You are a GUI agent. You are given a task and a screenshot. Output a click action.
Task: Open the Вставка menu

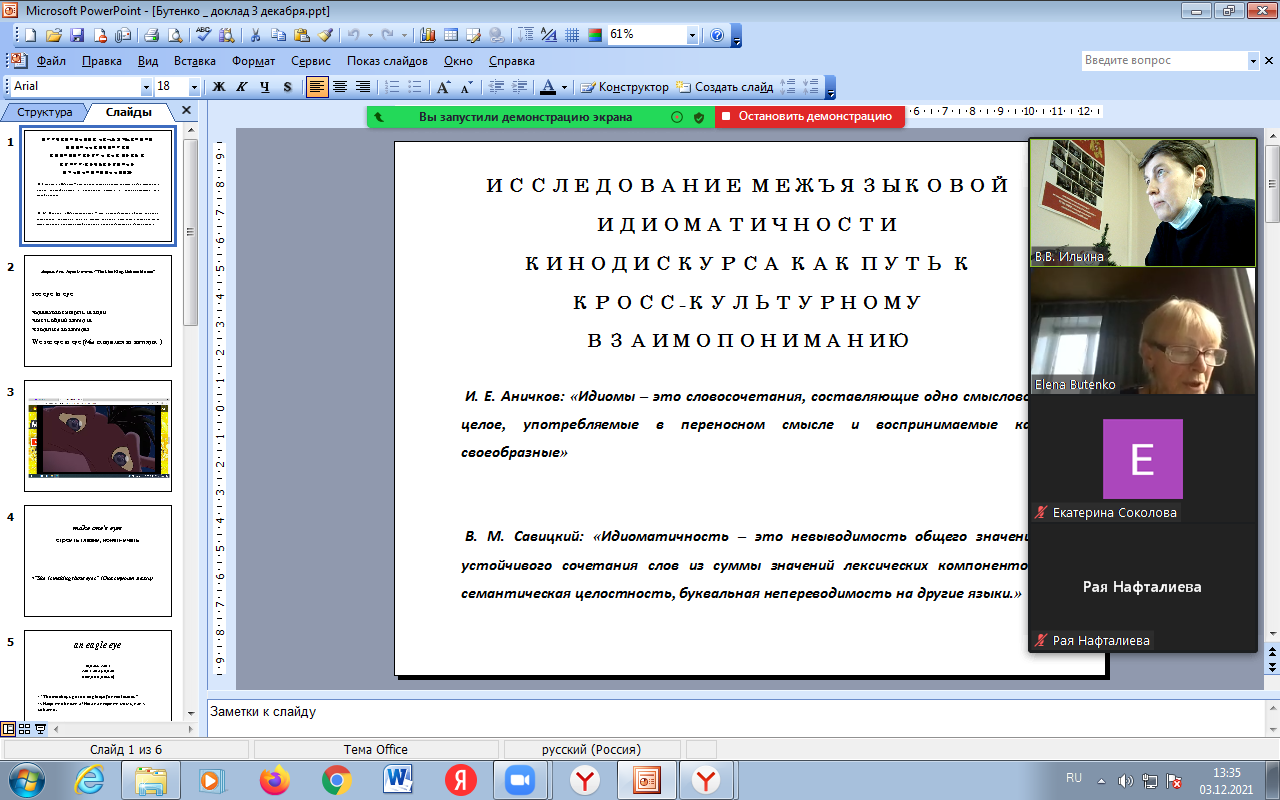[x=194, y=61]
